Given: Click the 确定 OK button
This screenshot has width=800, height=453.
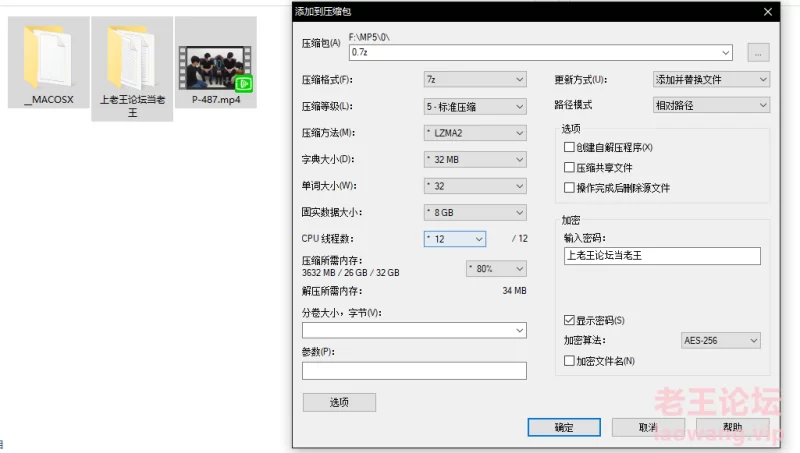Looking at the screenshot, I should 564,427.
